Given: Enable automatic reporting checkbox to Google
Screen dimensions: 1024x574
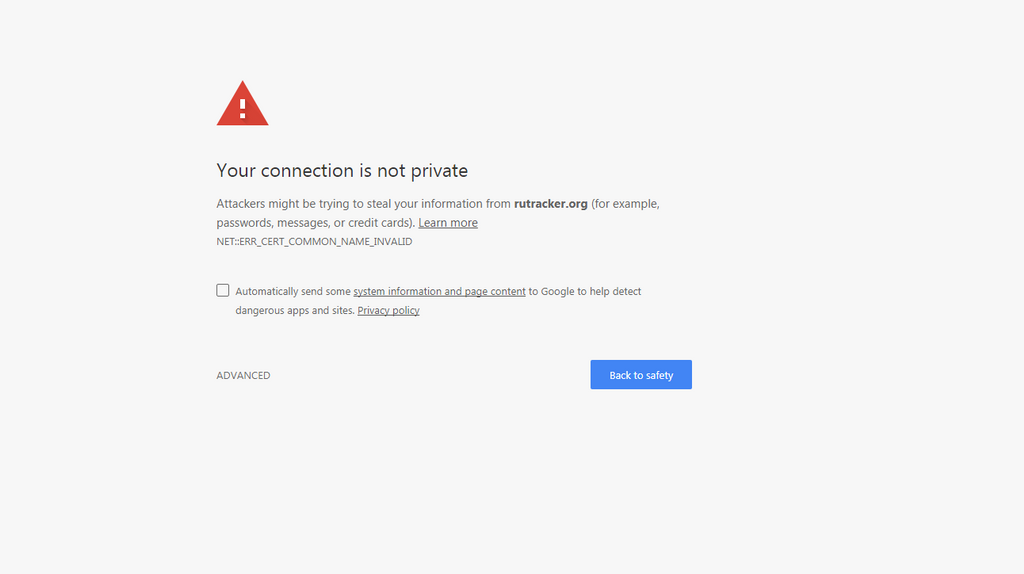Looking at the screenshot, I should [x=223, y=291].
